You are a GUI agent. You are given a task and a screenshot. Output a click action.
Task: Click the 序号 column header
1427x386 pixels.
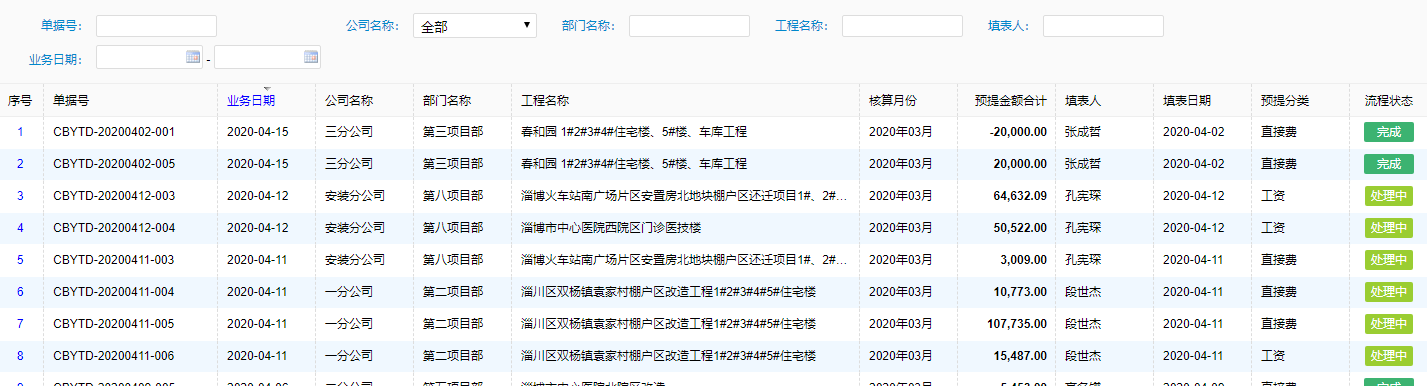pos(20,101)
